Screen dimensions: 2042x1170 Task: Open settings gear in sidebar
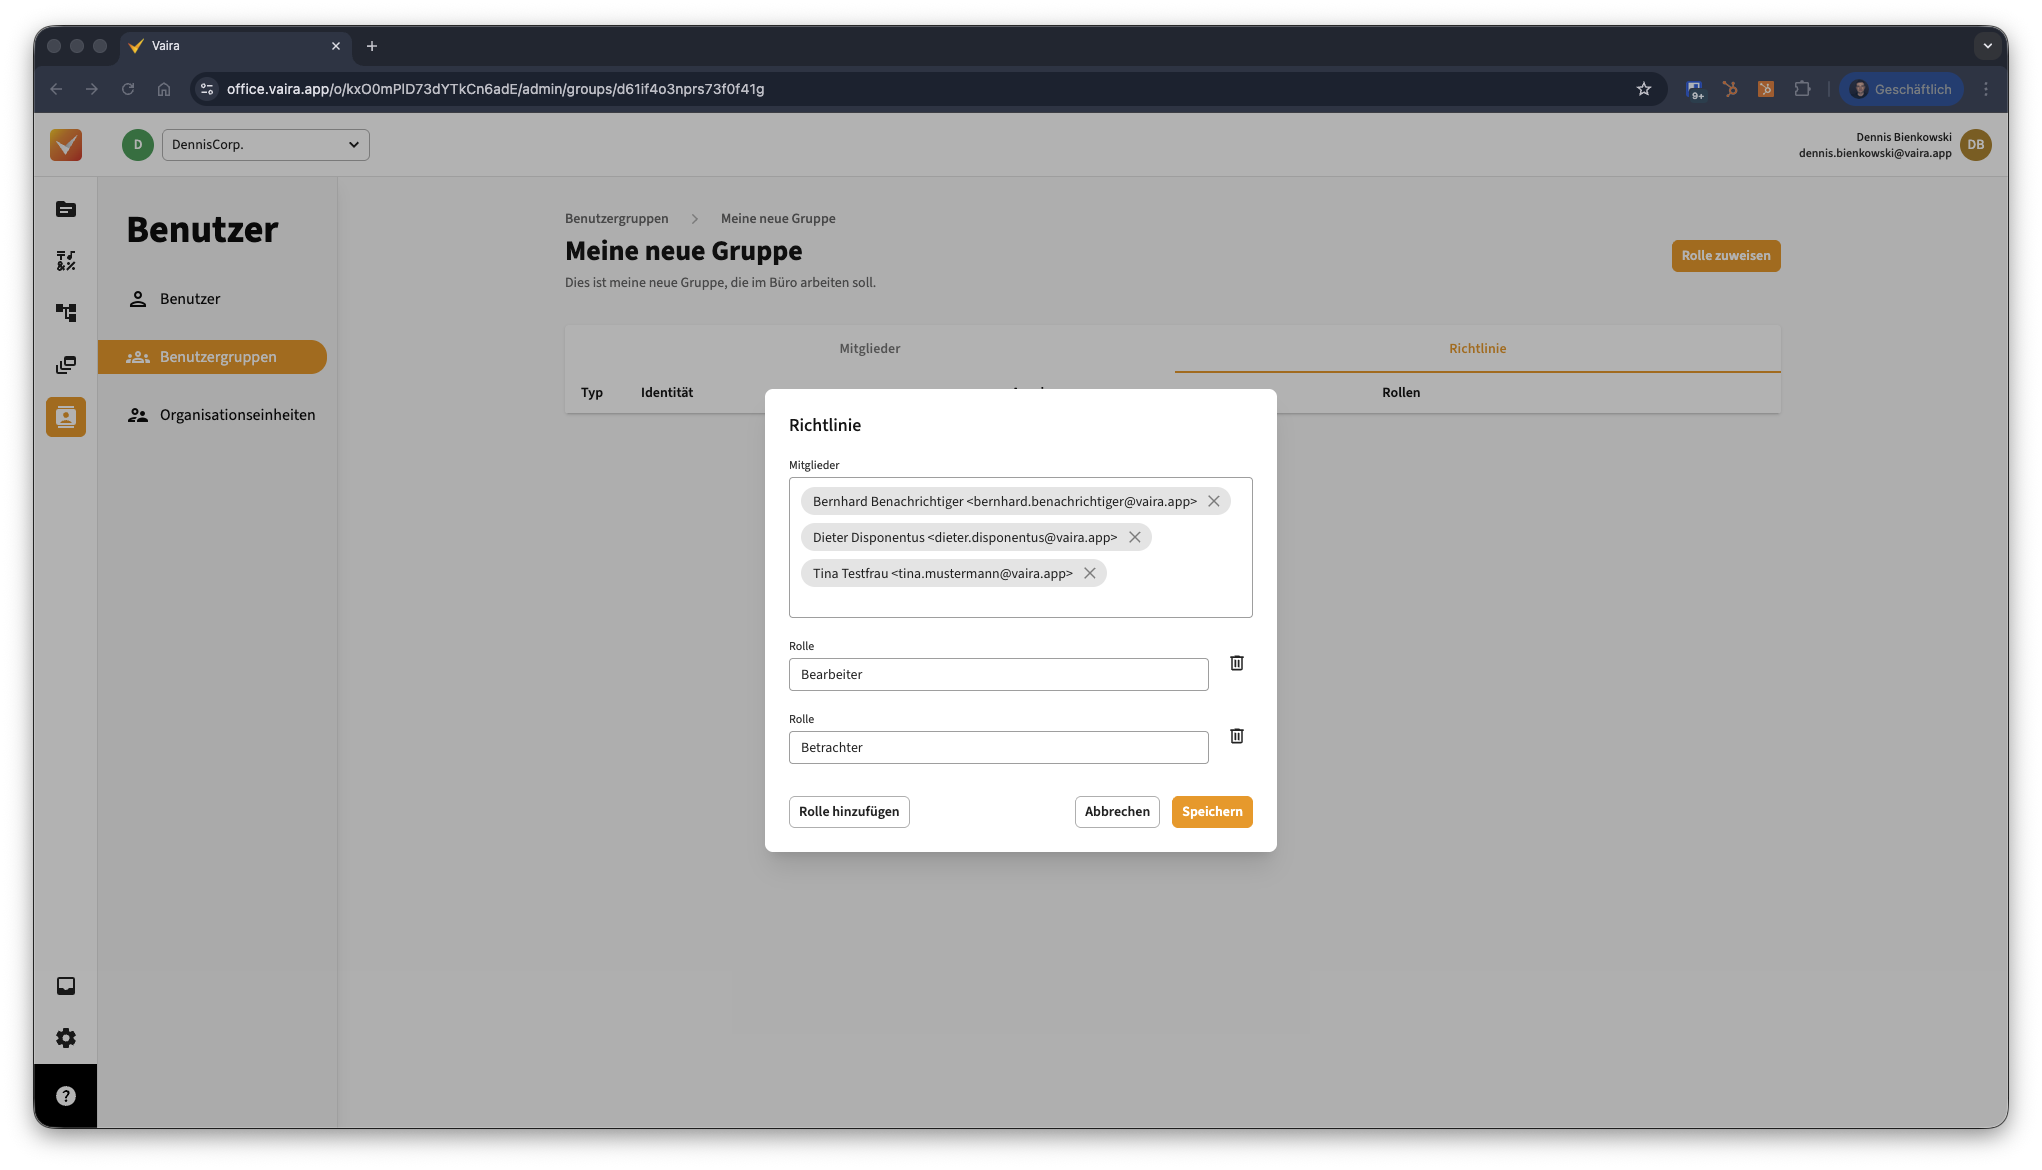point(66,1038)
